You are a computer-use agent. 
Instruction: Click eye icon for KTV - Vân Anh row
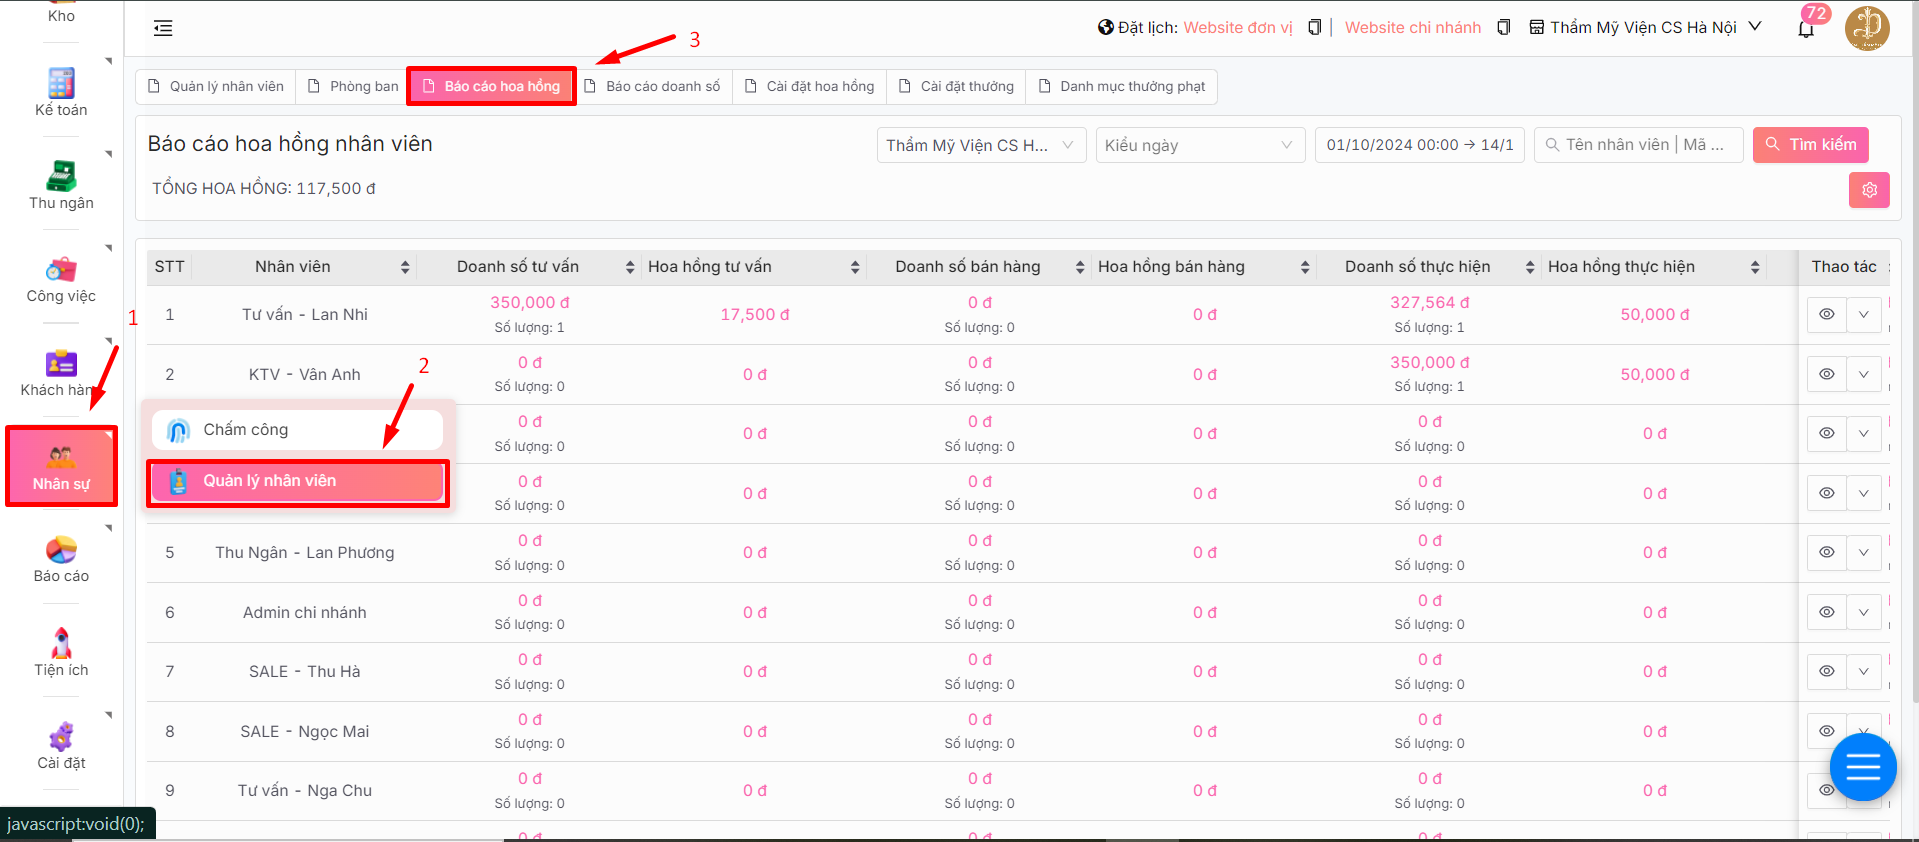(1826, 374)
